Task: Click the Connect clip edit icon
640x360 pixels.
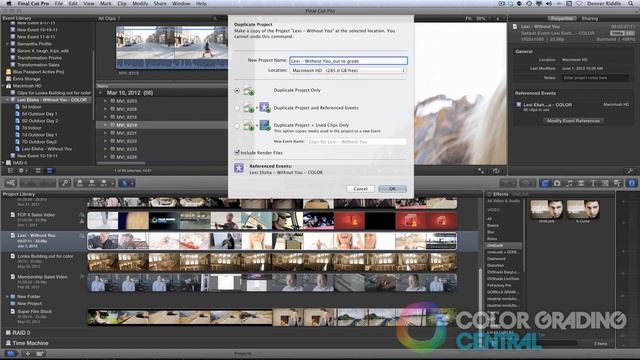Action: (x=80, y=183)
